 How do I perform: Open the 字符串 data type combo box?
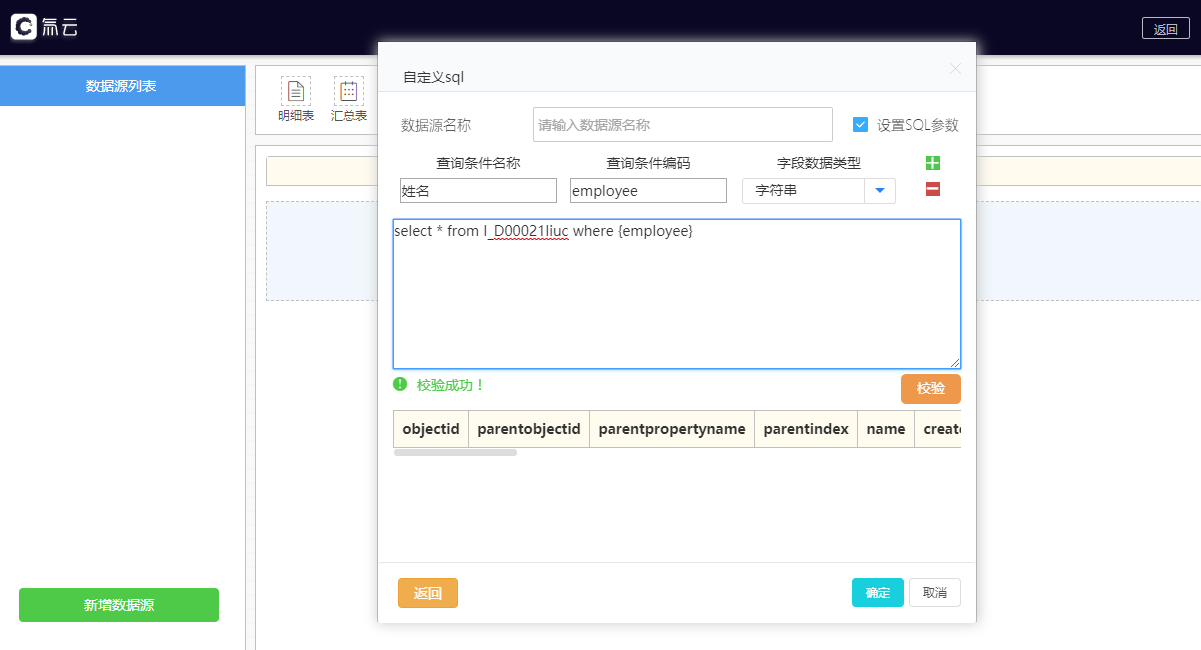tap(803, 191)
